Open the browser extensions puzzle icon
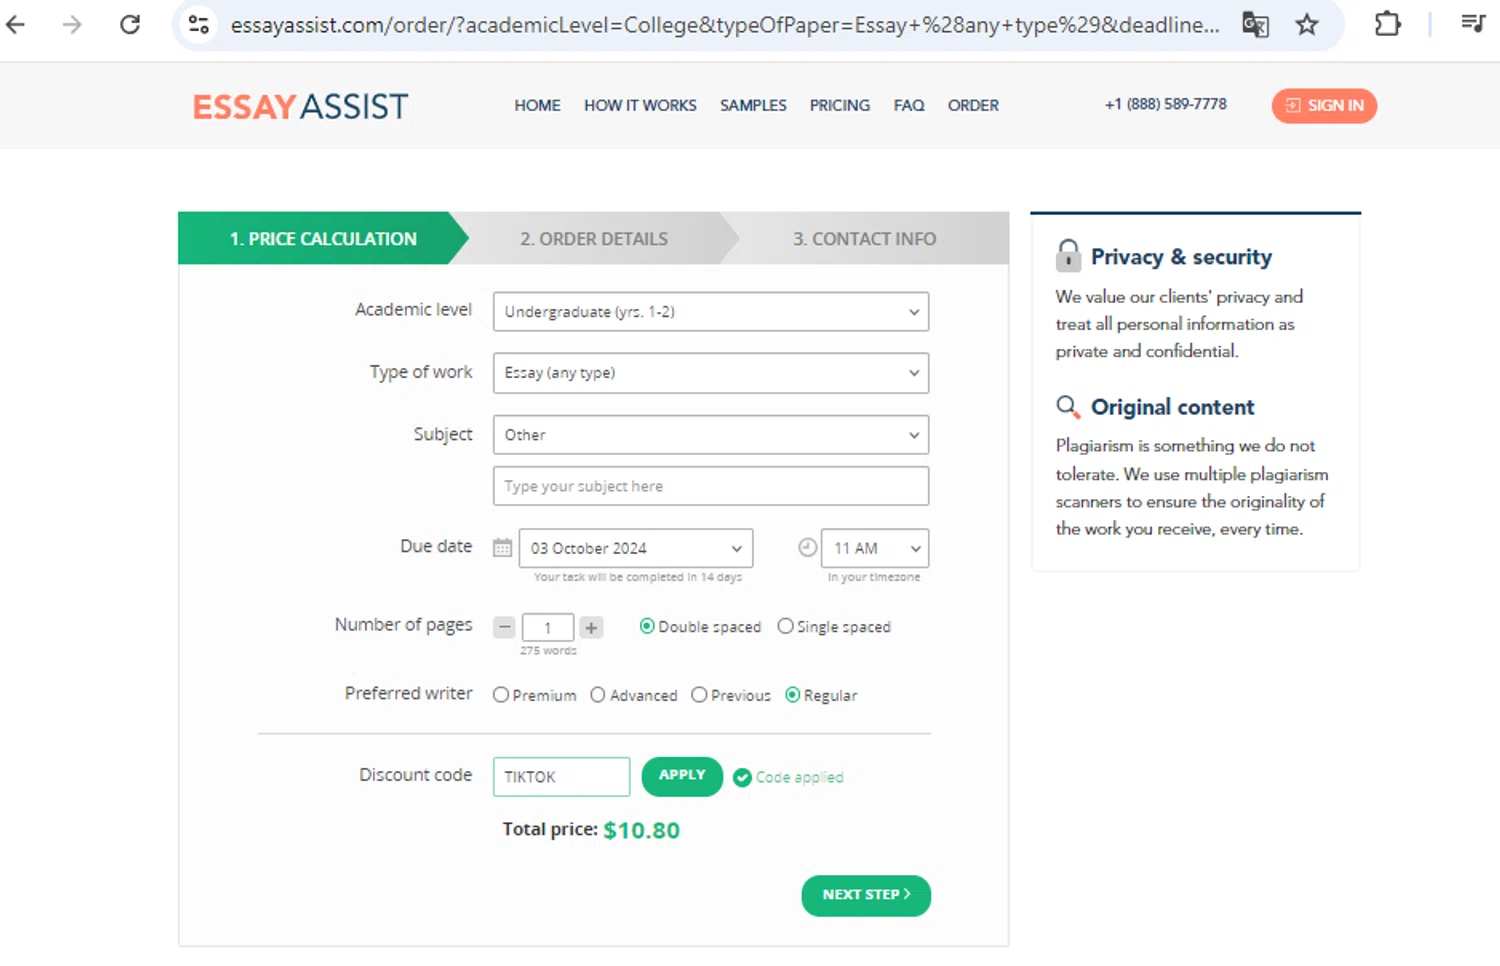 point(1387,24)
